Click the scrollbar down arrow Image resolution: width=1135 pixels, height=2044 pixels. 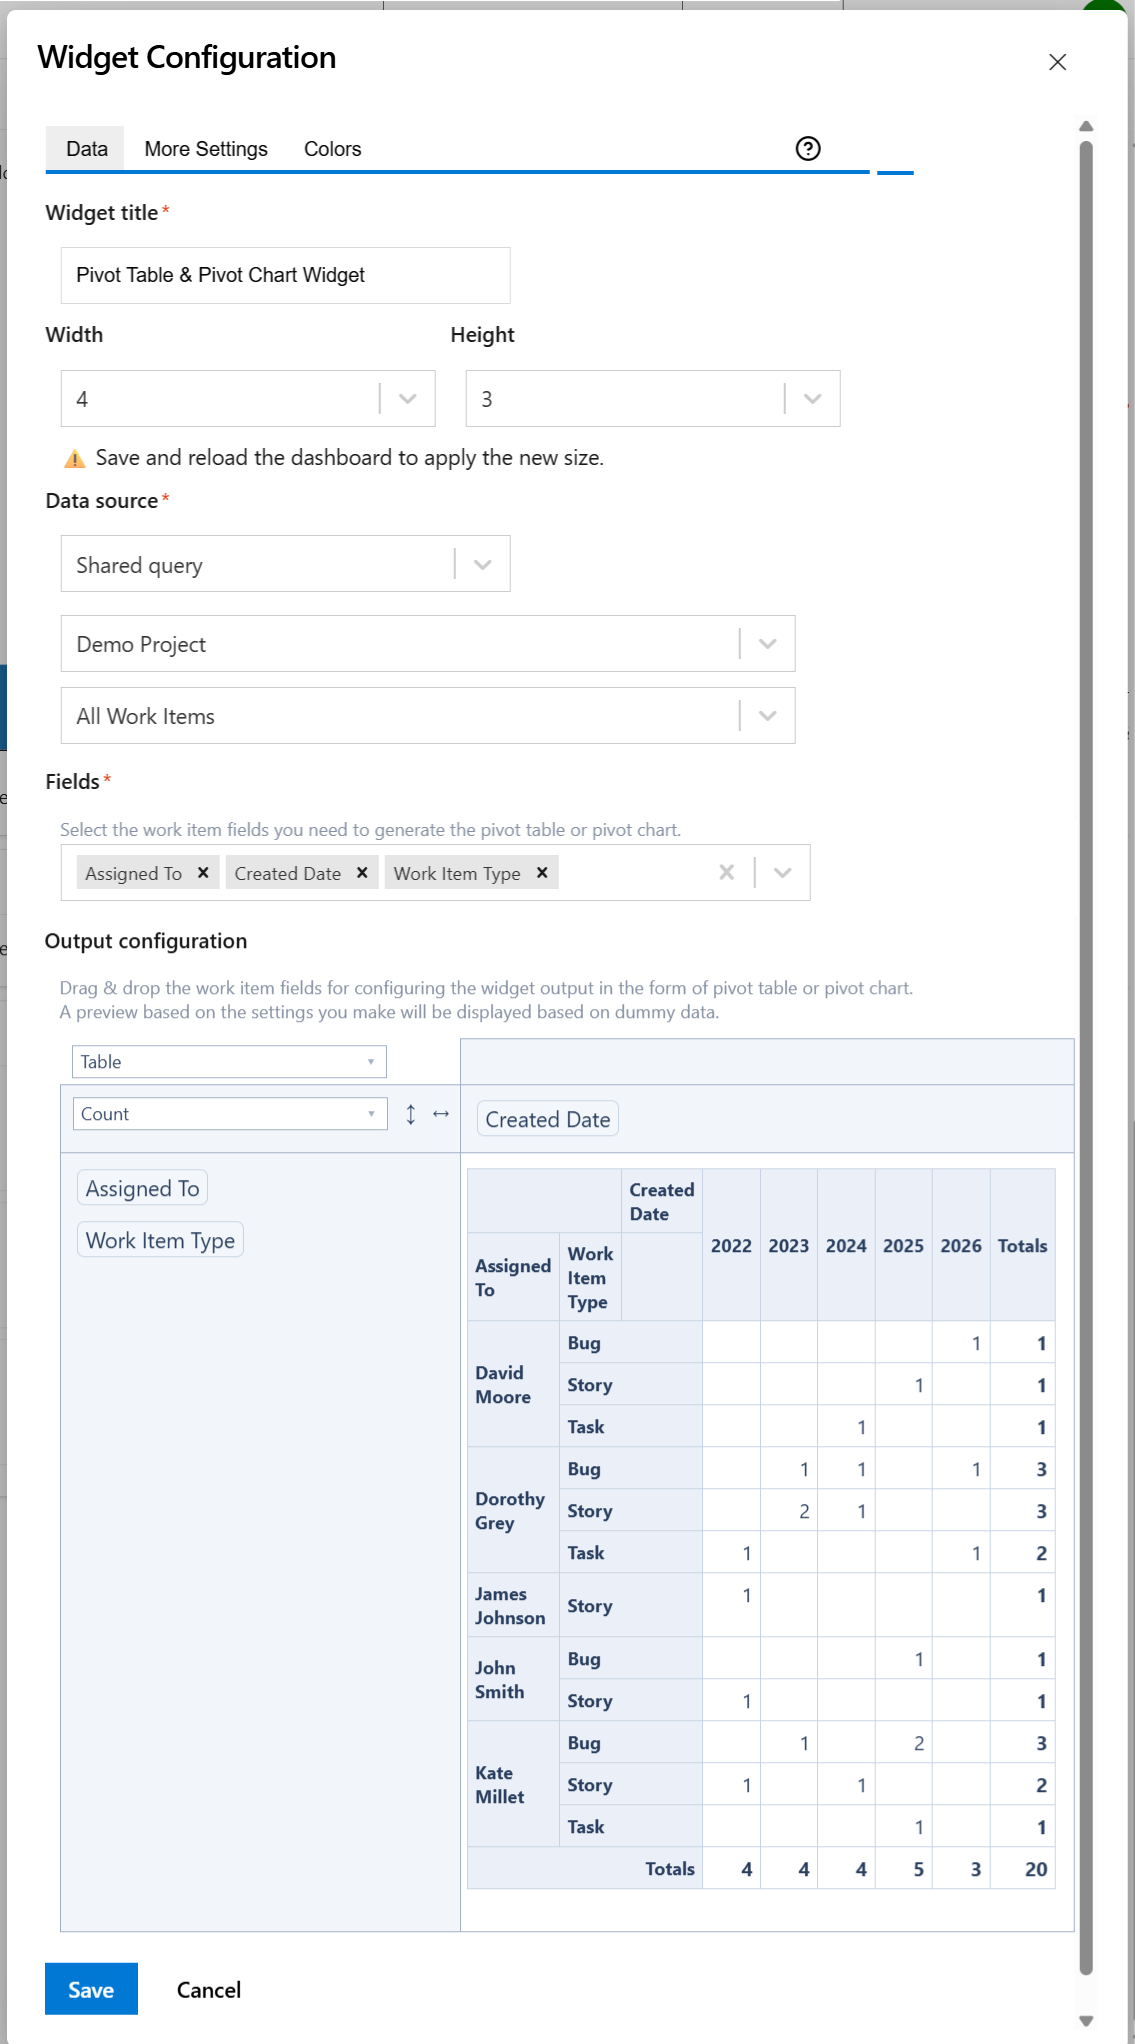pyautogui.click(x=1086, y=2021)
